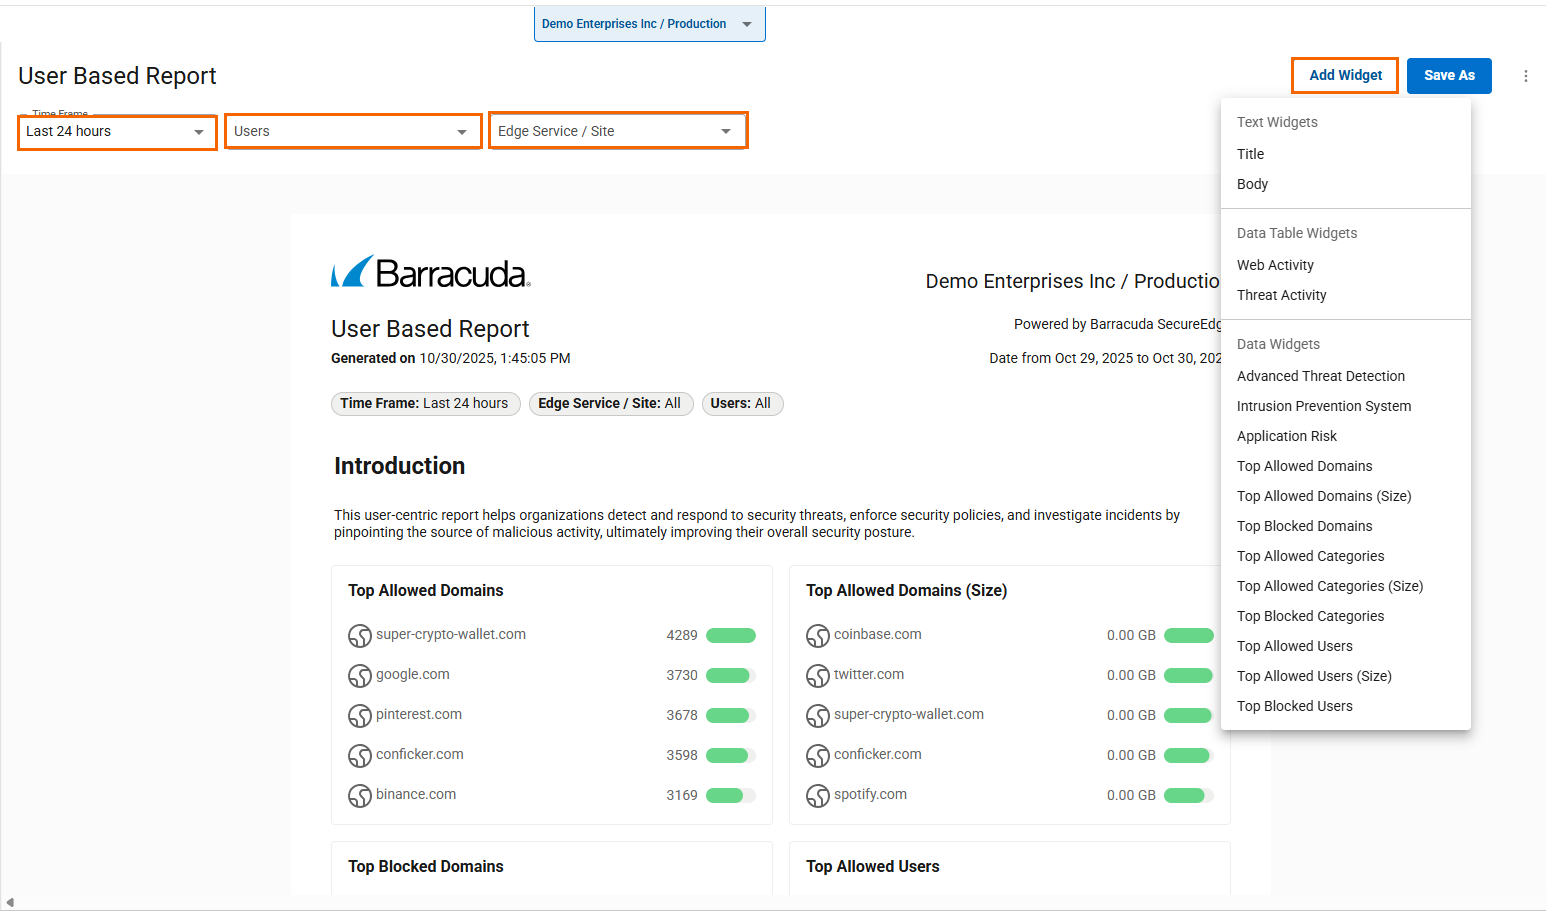
Task: Click the left arrow of horizontal scrollbar
Action: [x=9, y=903]
